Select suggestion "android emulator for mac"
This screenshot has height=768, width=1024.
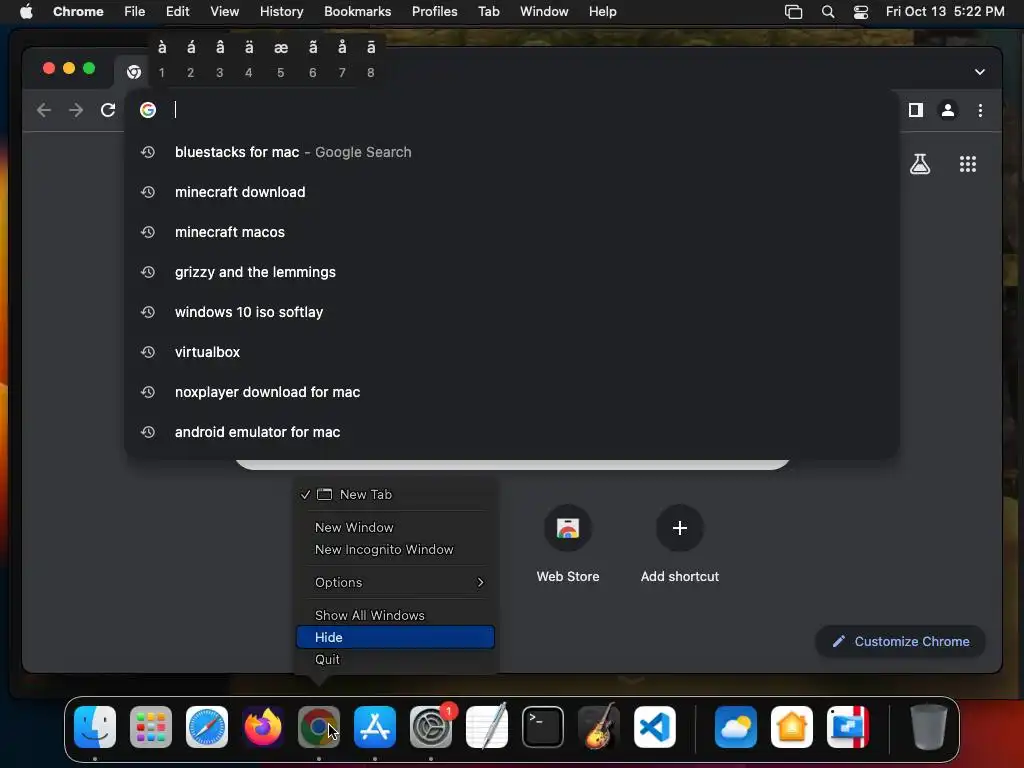[x=511, y=432]
